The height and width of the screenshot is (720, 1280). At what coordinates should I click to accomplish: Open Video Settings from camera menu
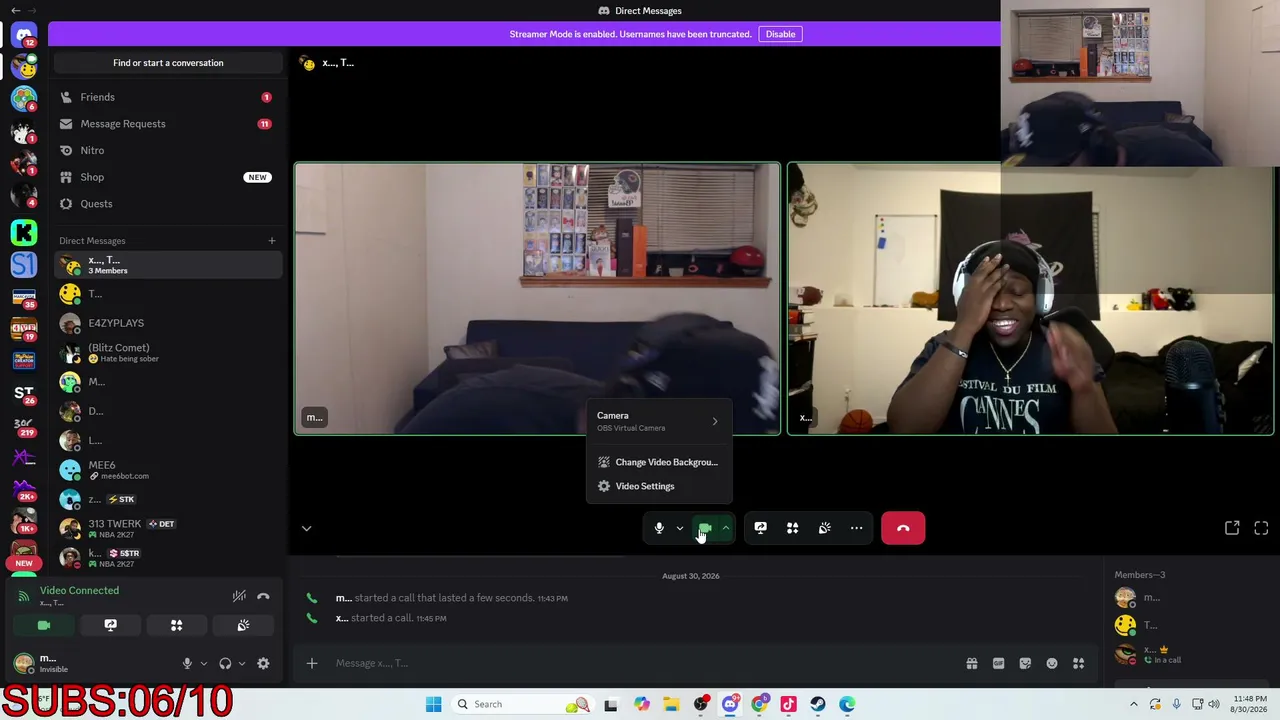pyautogui.click(x=659, y=486)
